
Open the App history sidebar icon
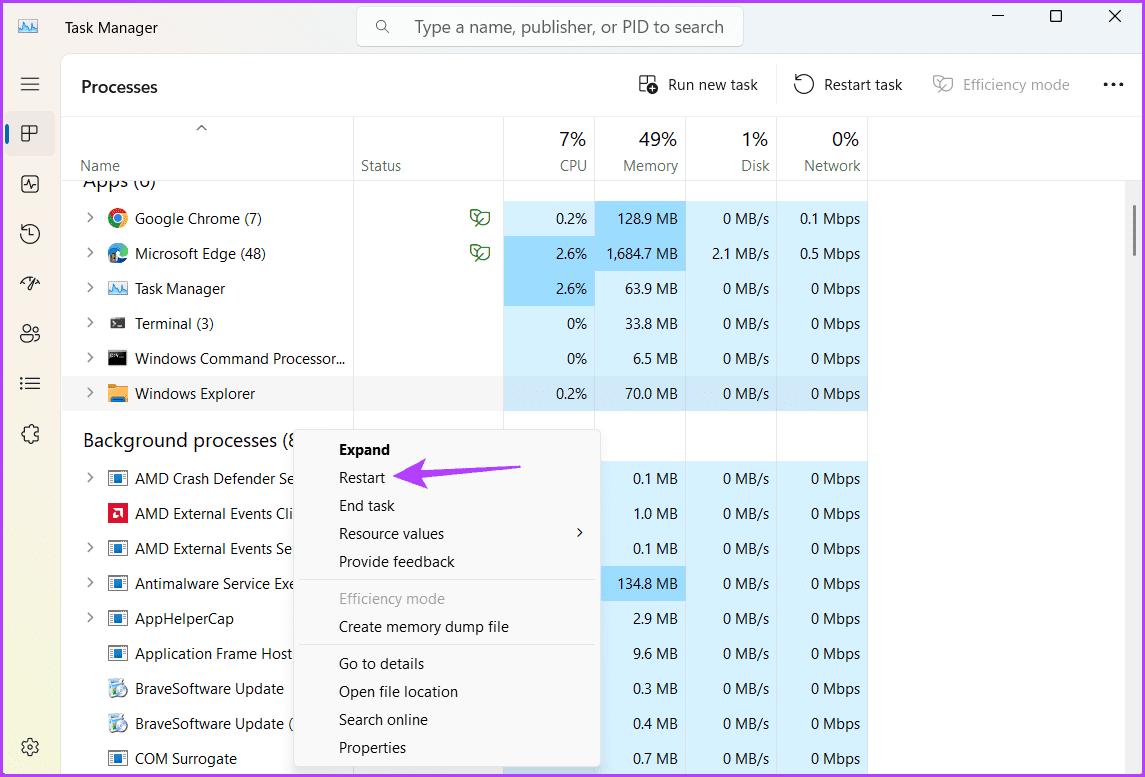coord(30,234)
